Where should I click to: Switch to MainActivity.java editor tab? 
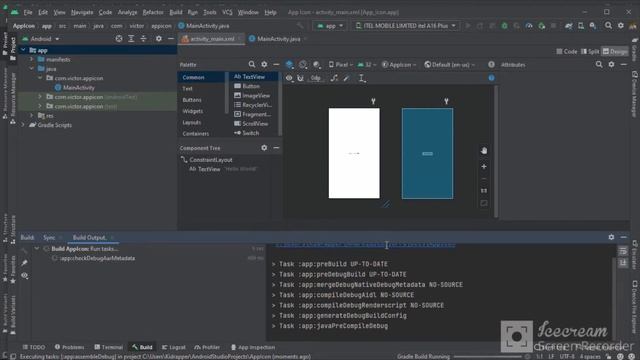[x=278, y=39]
